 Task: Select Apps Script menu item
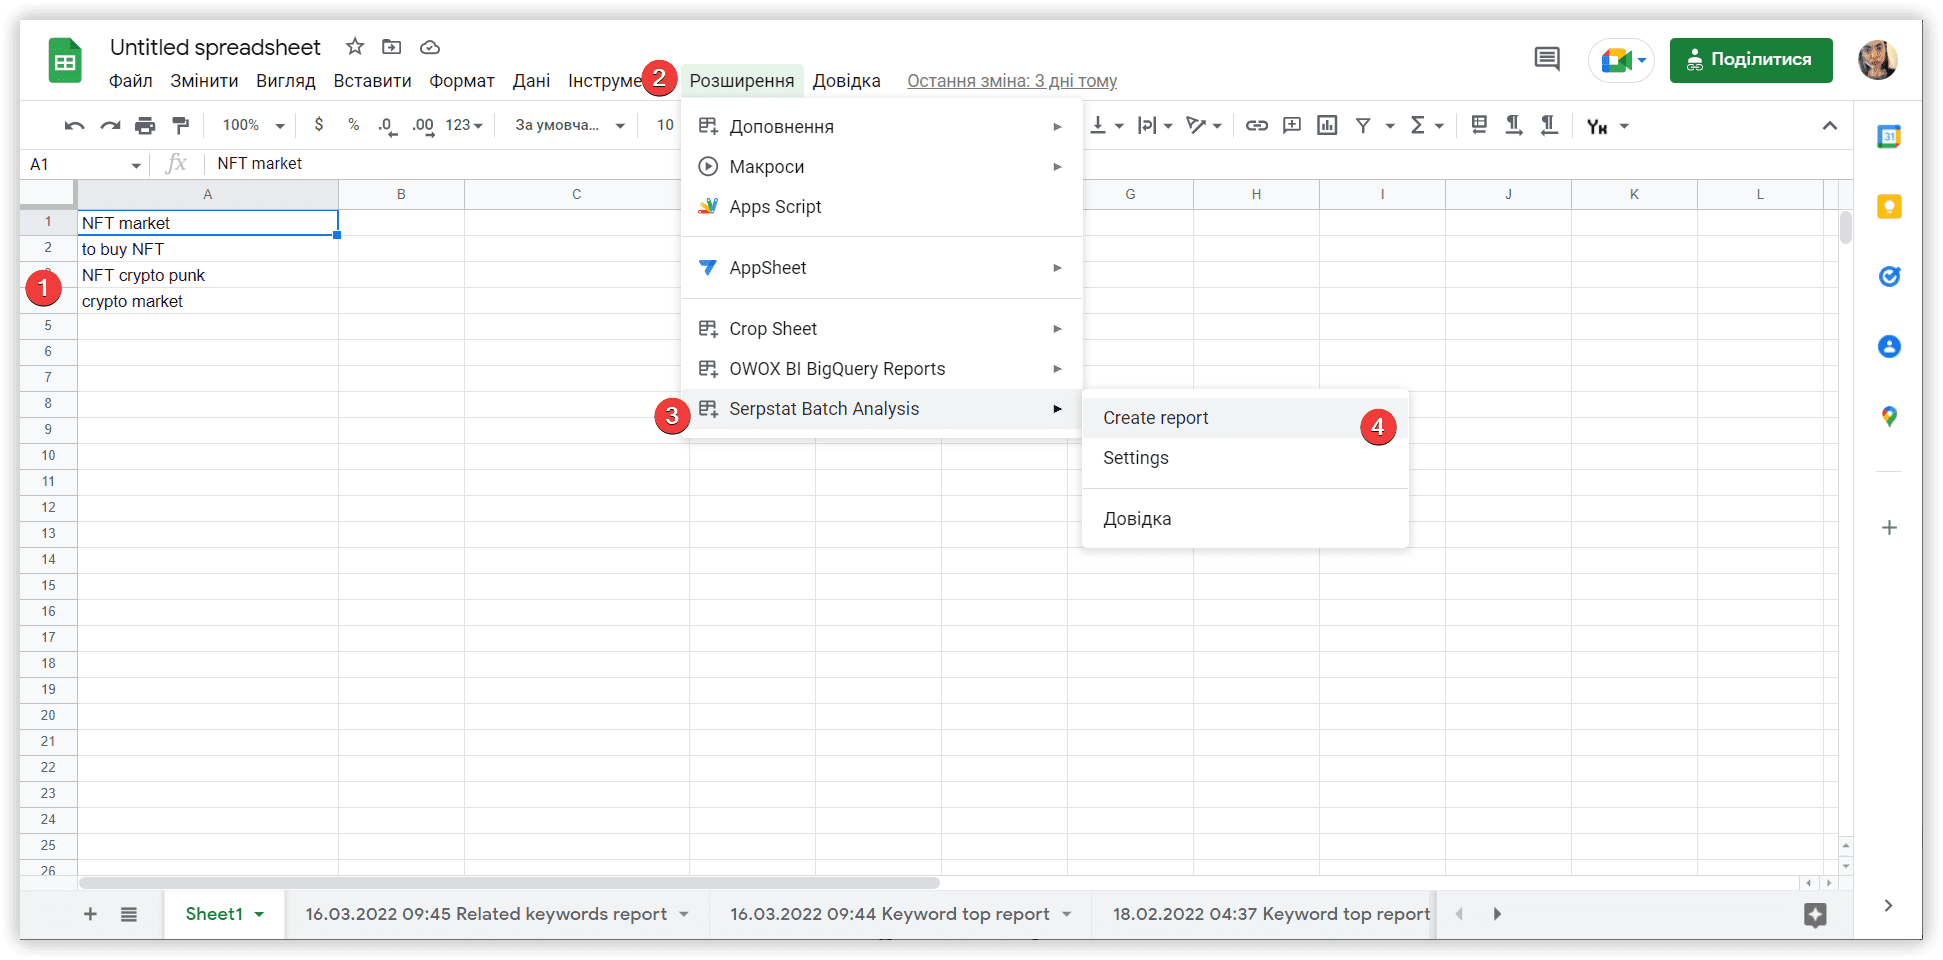pos(881,207)
